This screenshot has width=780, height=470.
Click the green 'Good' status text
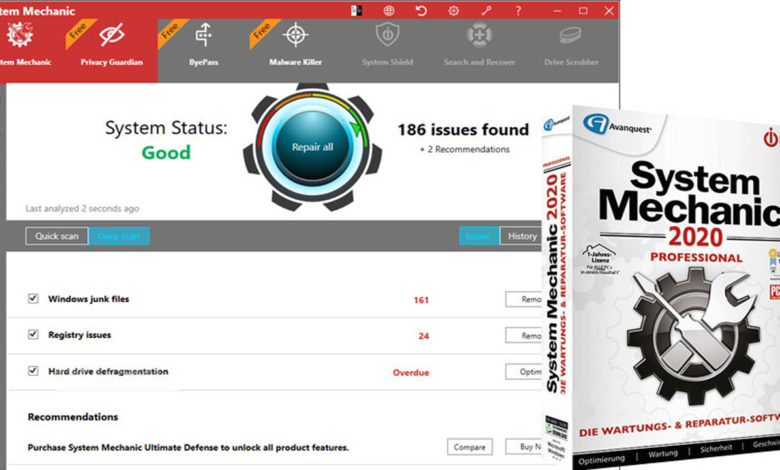point(166,152)
